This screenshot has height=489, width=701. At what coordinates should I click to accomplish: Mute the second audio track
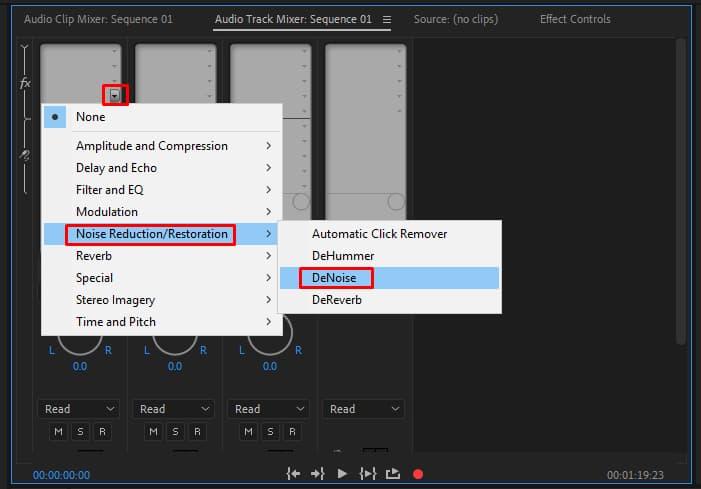pyautogui.click(x=153, y=432)
